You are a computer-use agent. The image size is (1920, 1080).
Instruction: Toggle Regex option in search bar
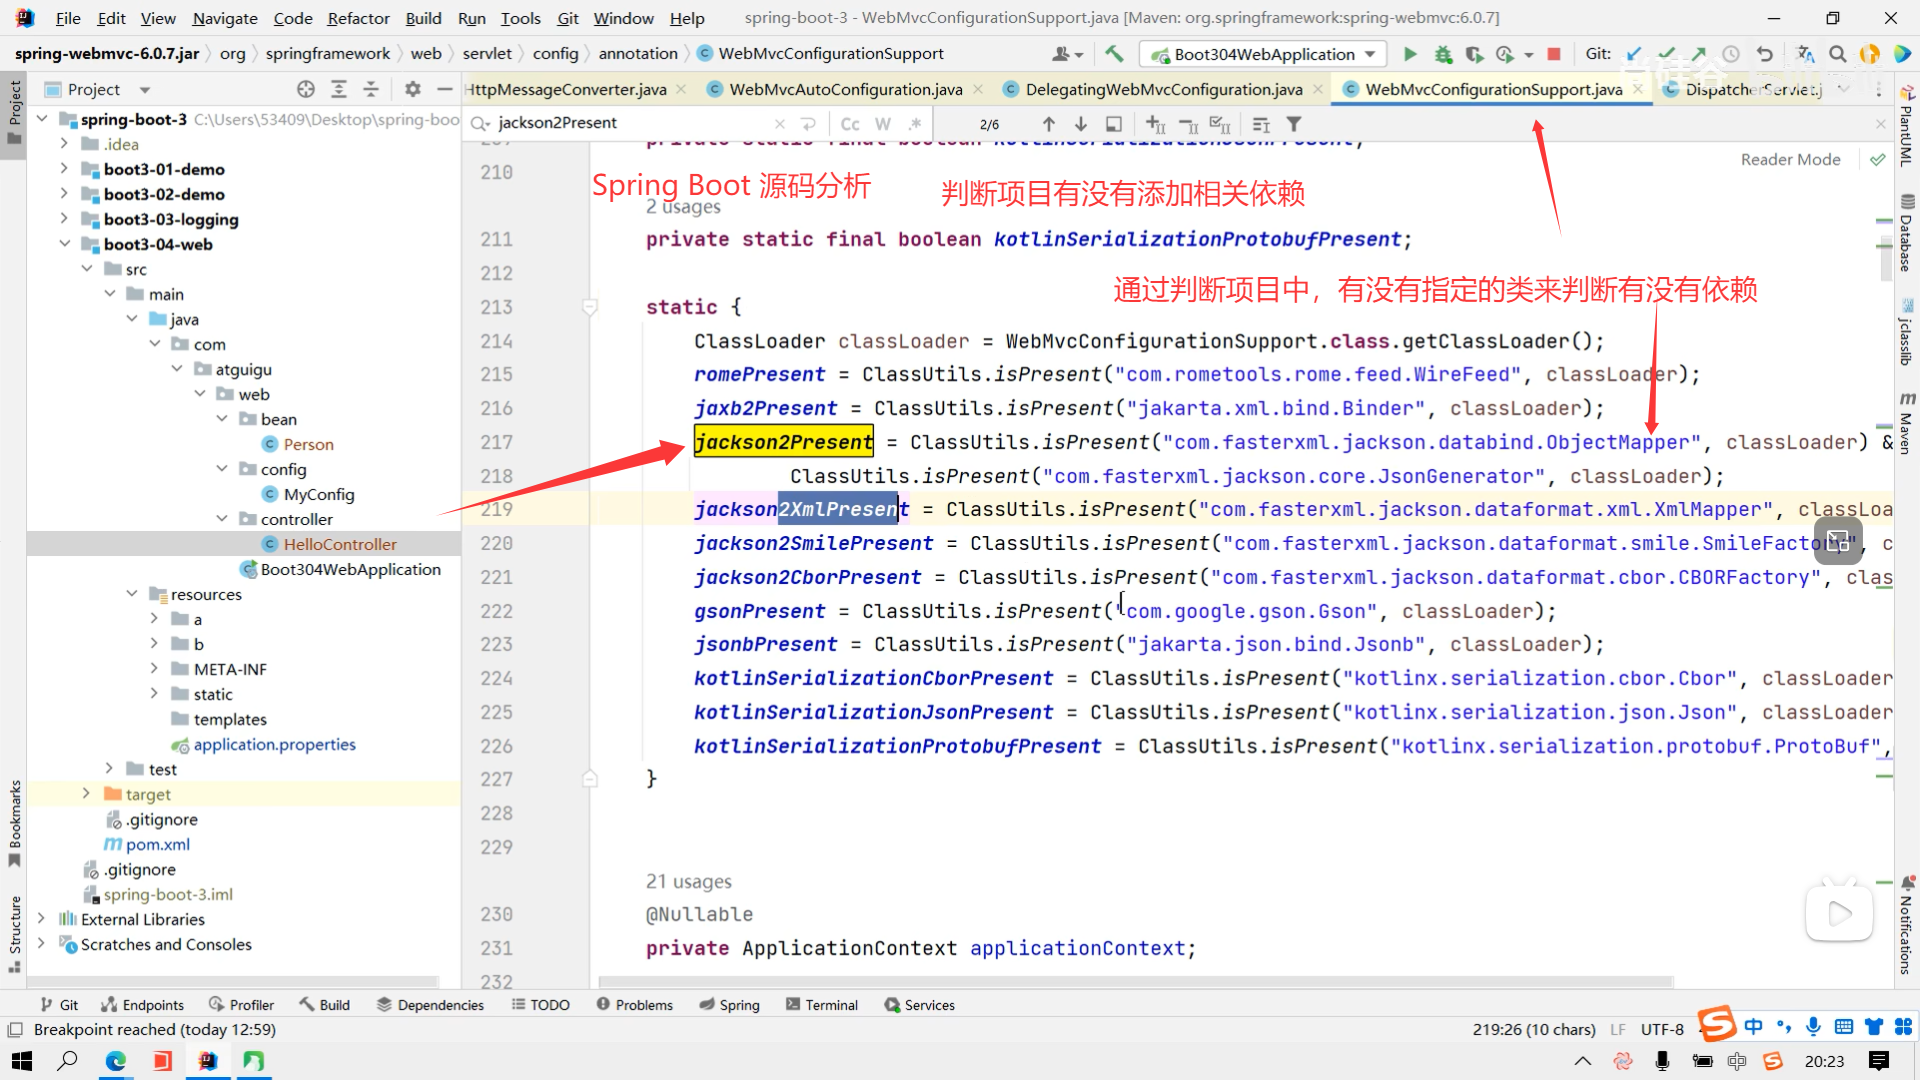(x=914, y=124)
